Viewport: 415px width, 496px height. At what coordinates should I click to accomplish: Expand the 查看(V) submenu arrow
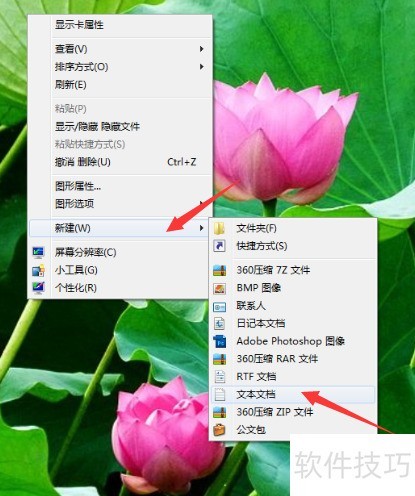(201, 49)
